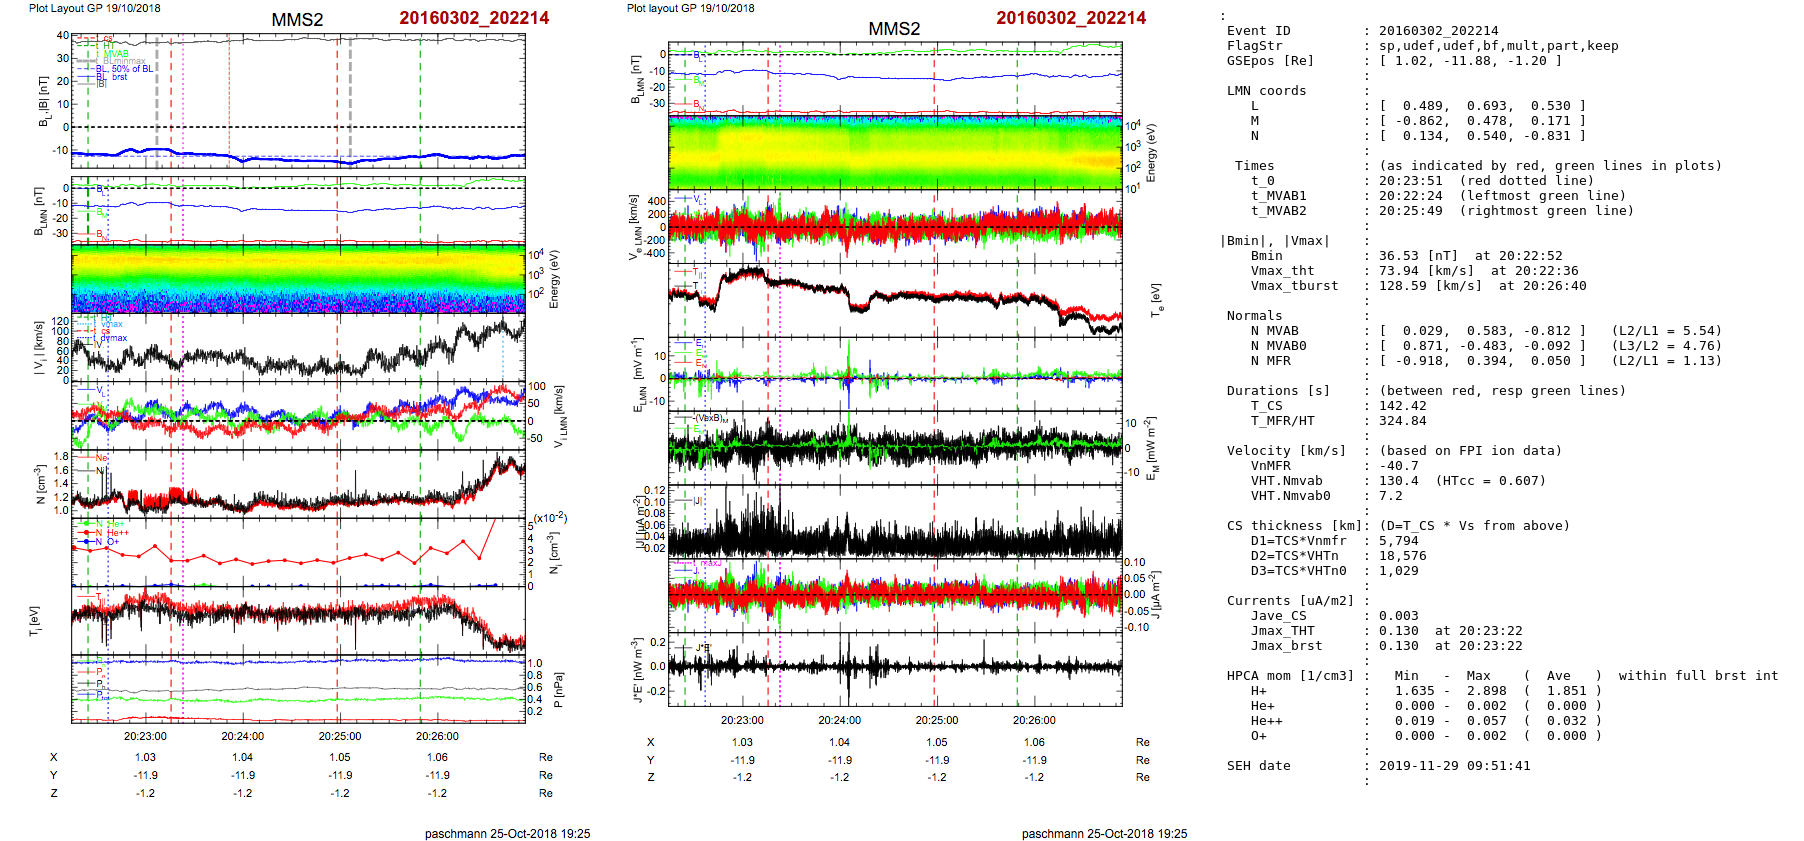Click the Plot Layout GP label above the left plot
Viewport: 1804px width, 841px height.
pos(94,8)
